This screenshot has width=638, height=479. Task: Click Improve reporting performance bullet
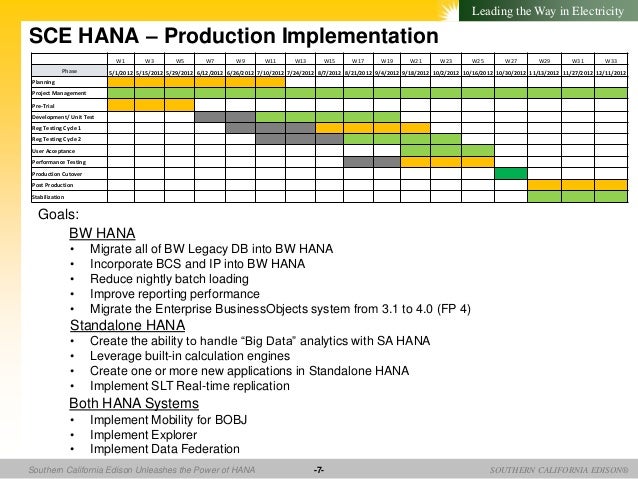[175, 294]
